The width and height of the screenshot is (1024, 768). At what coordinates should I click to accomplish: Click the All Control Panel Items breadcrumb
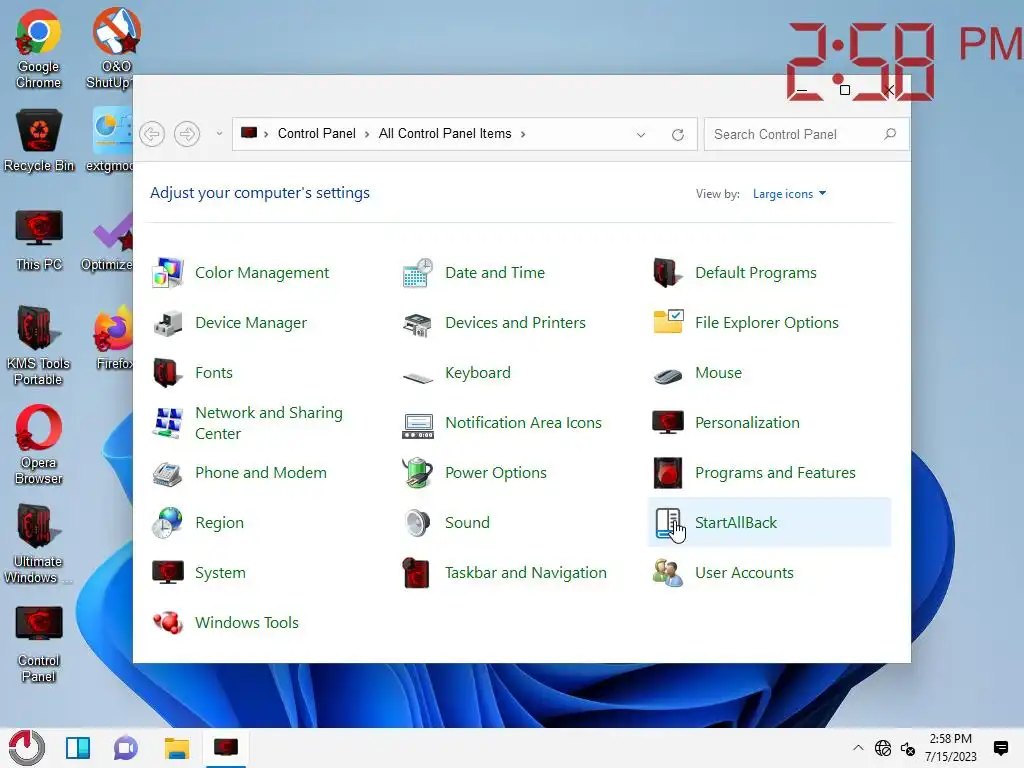coord(445,134)
